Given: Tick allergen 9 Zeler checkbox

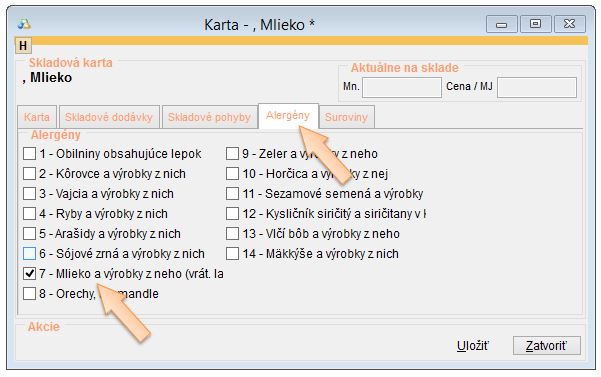Looking at the screenshot, I should point(232,154).
